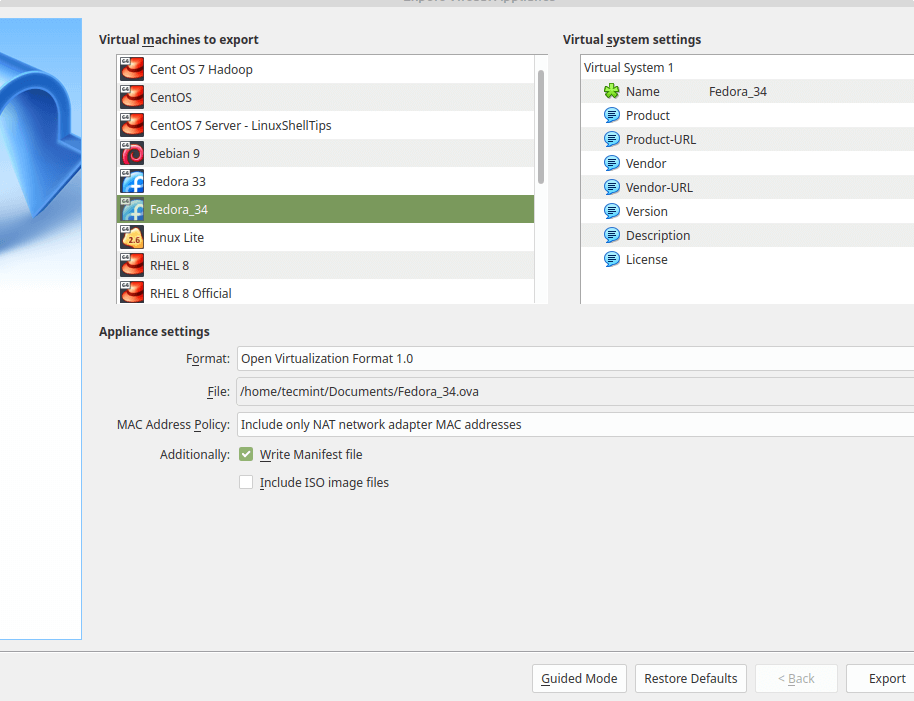Click the green Name property icon
Image resolution: width=914 pixels, height=701 pixels.
(x=611, y=91)
